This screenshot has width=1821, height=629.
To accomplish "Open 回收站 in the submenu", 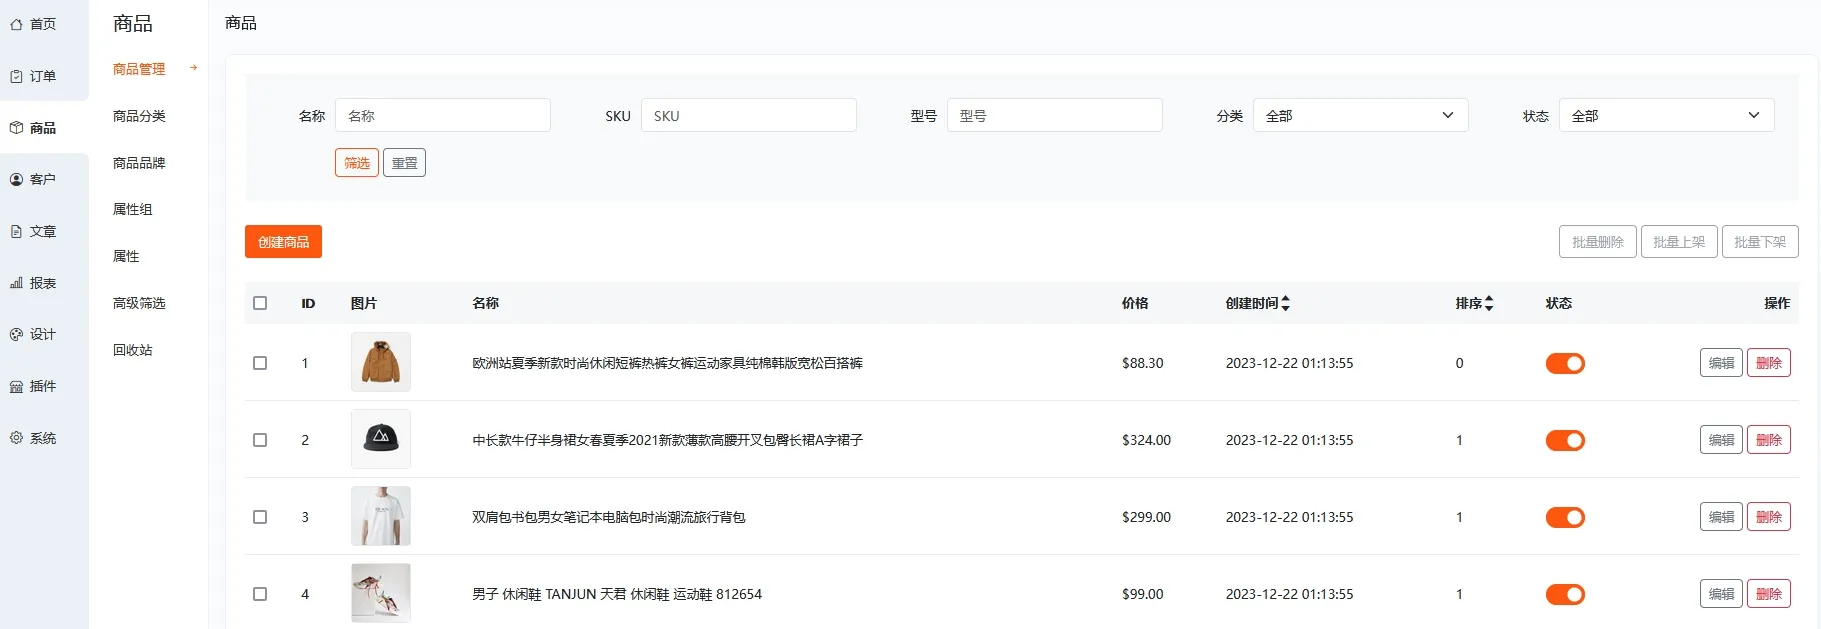I will pyautogui.click(x=133, y=350).
